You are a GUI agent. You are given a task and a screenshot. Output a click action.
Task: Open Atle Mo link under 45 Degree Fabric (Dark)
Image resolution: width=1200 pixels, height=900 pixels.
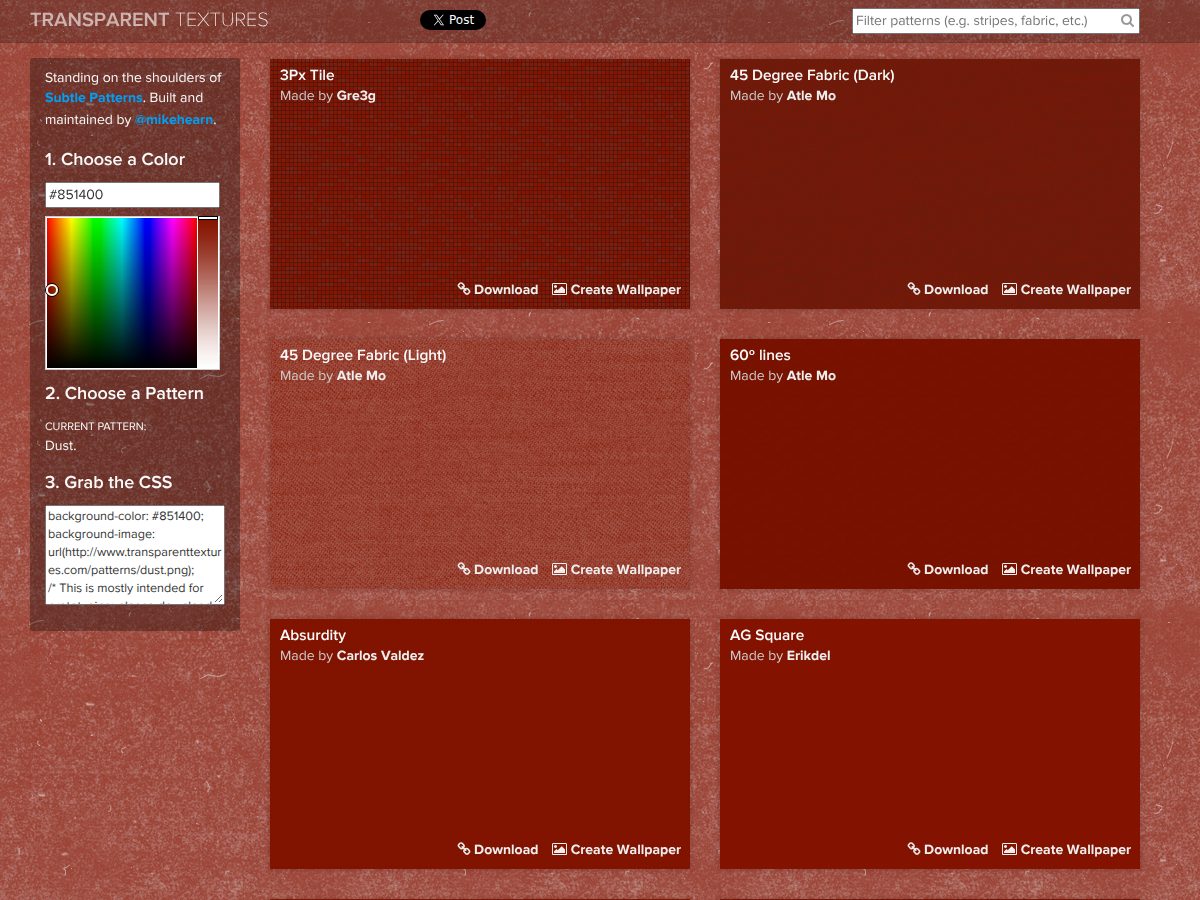pyautogui.click(x=811, y=96)
